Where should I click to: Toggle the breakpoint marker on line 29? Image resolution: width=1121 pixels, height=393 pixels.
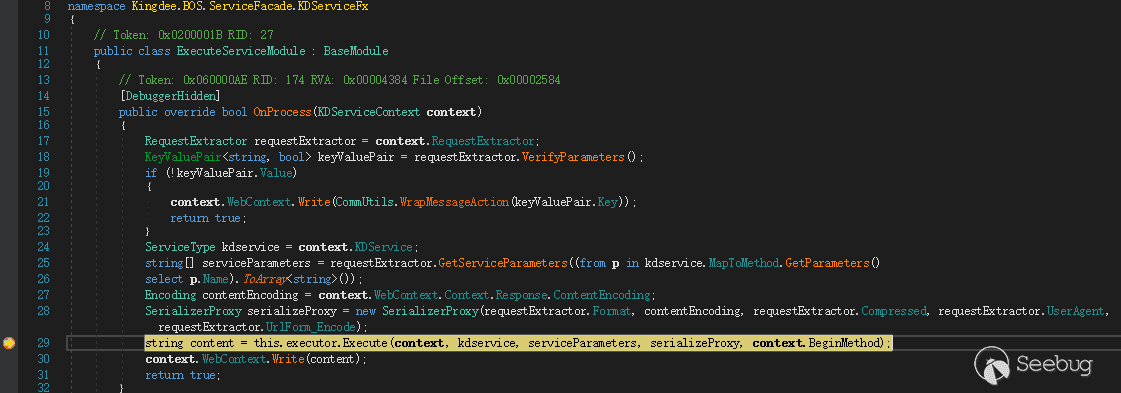9,344
